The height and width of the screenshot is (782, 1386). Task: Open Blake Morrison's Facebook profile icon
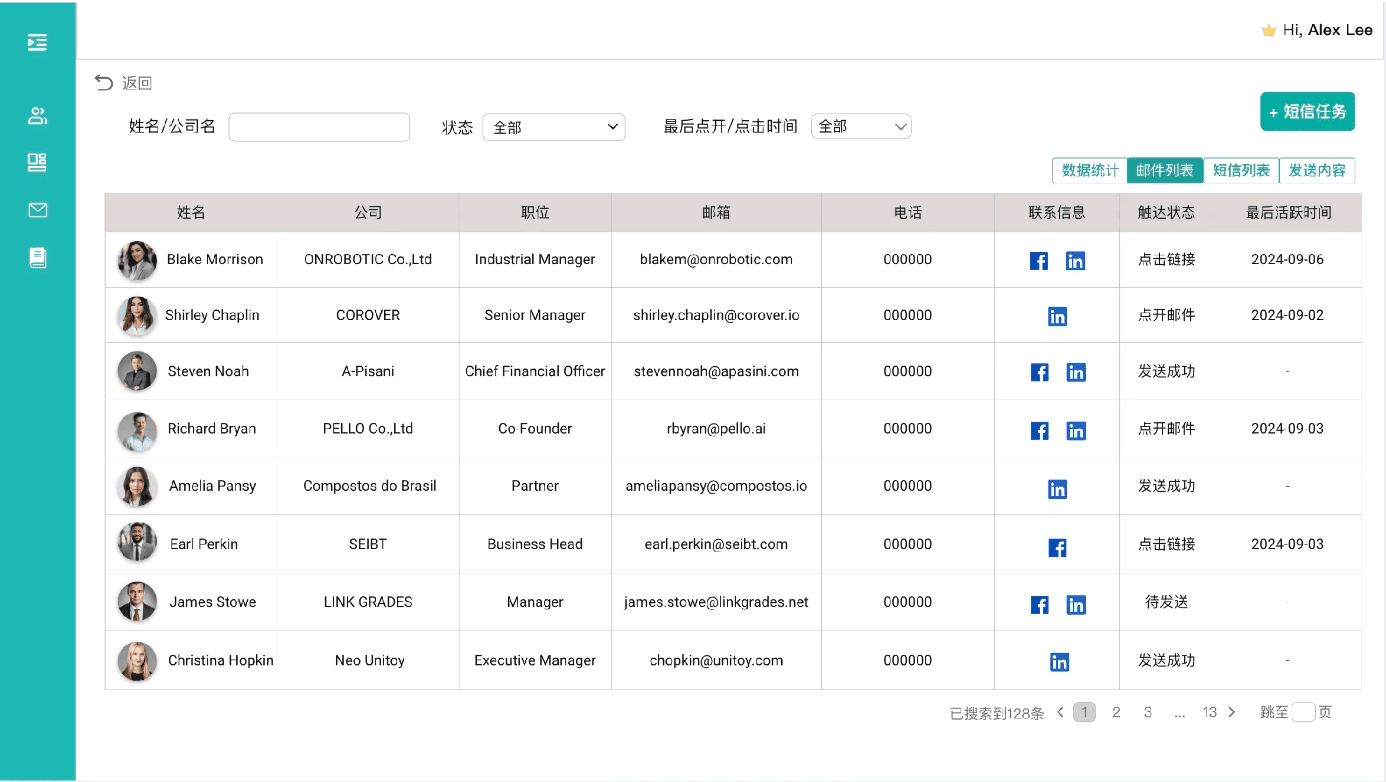pos(1039,260)
